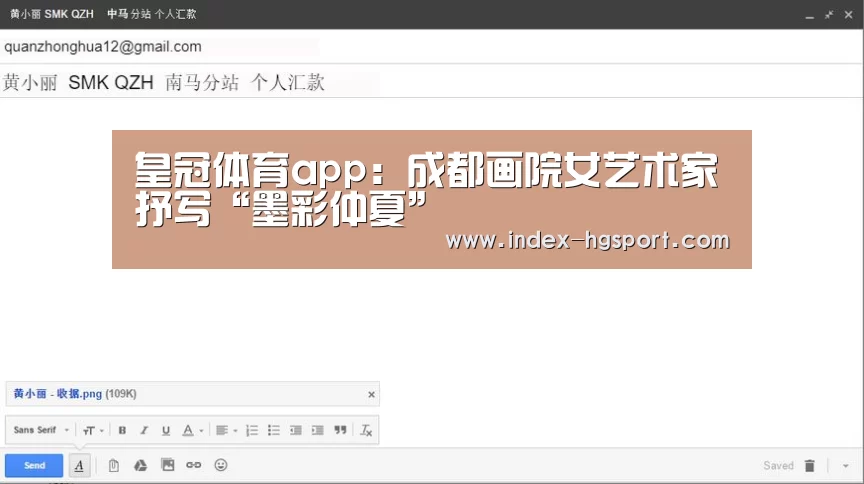Exit full-screen of compose window
The height and width of the screenshot is (484, 864).
point(829,15)
